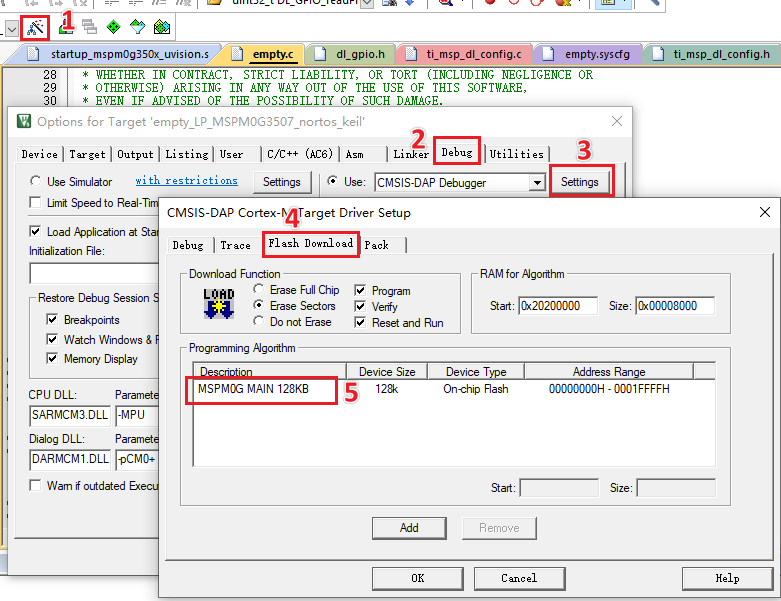Enable the Use Simulator radio button
This screenshot has height=601, width=781.
35,181
